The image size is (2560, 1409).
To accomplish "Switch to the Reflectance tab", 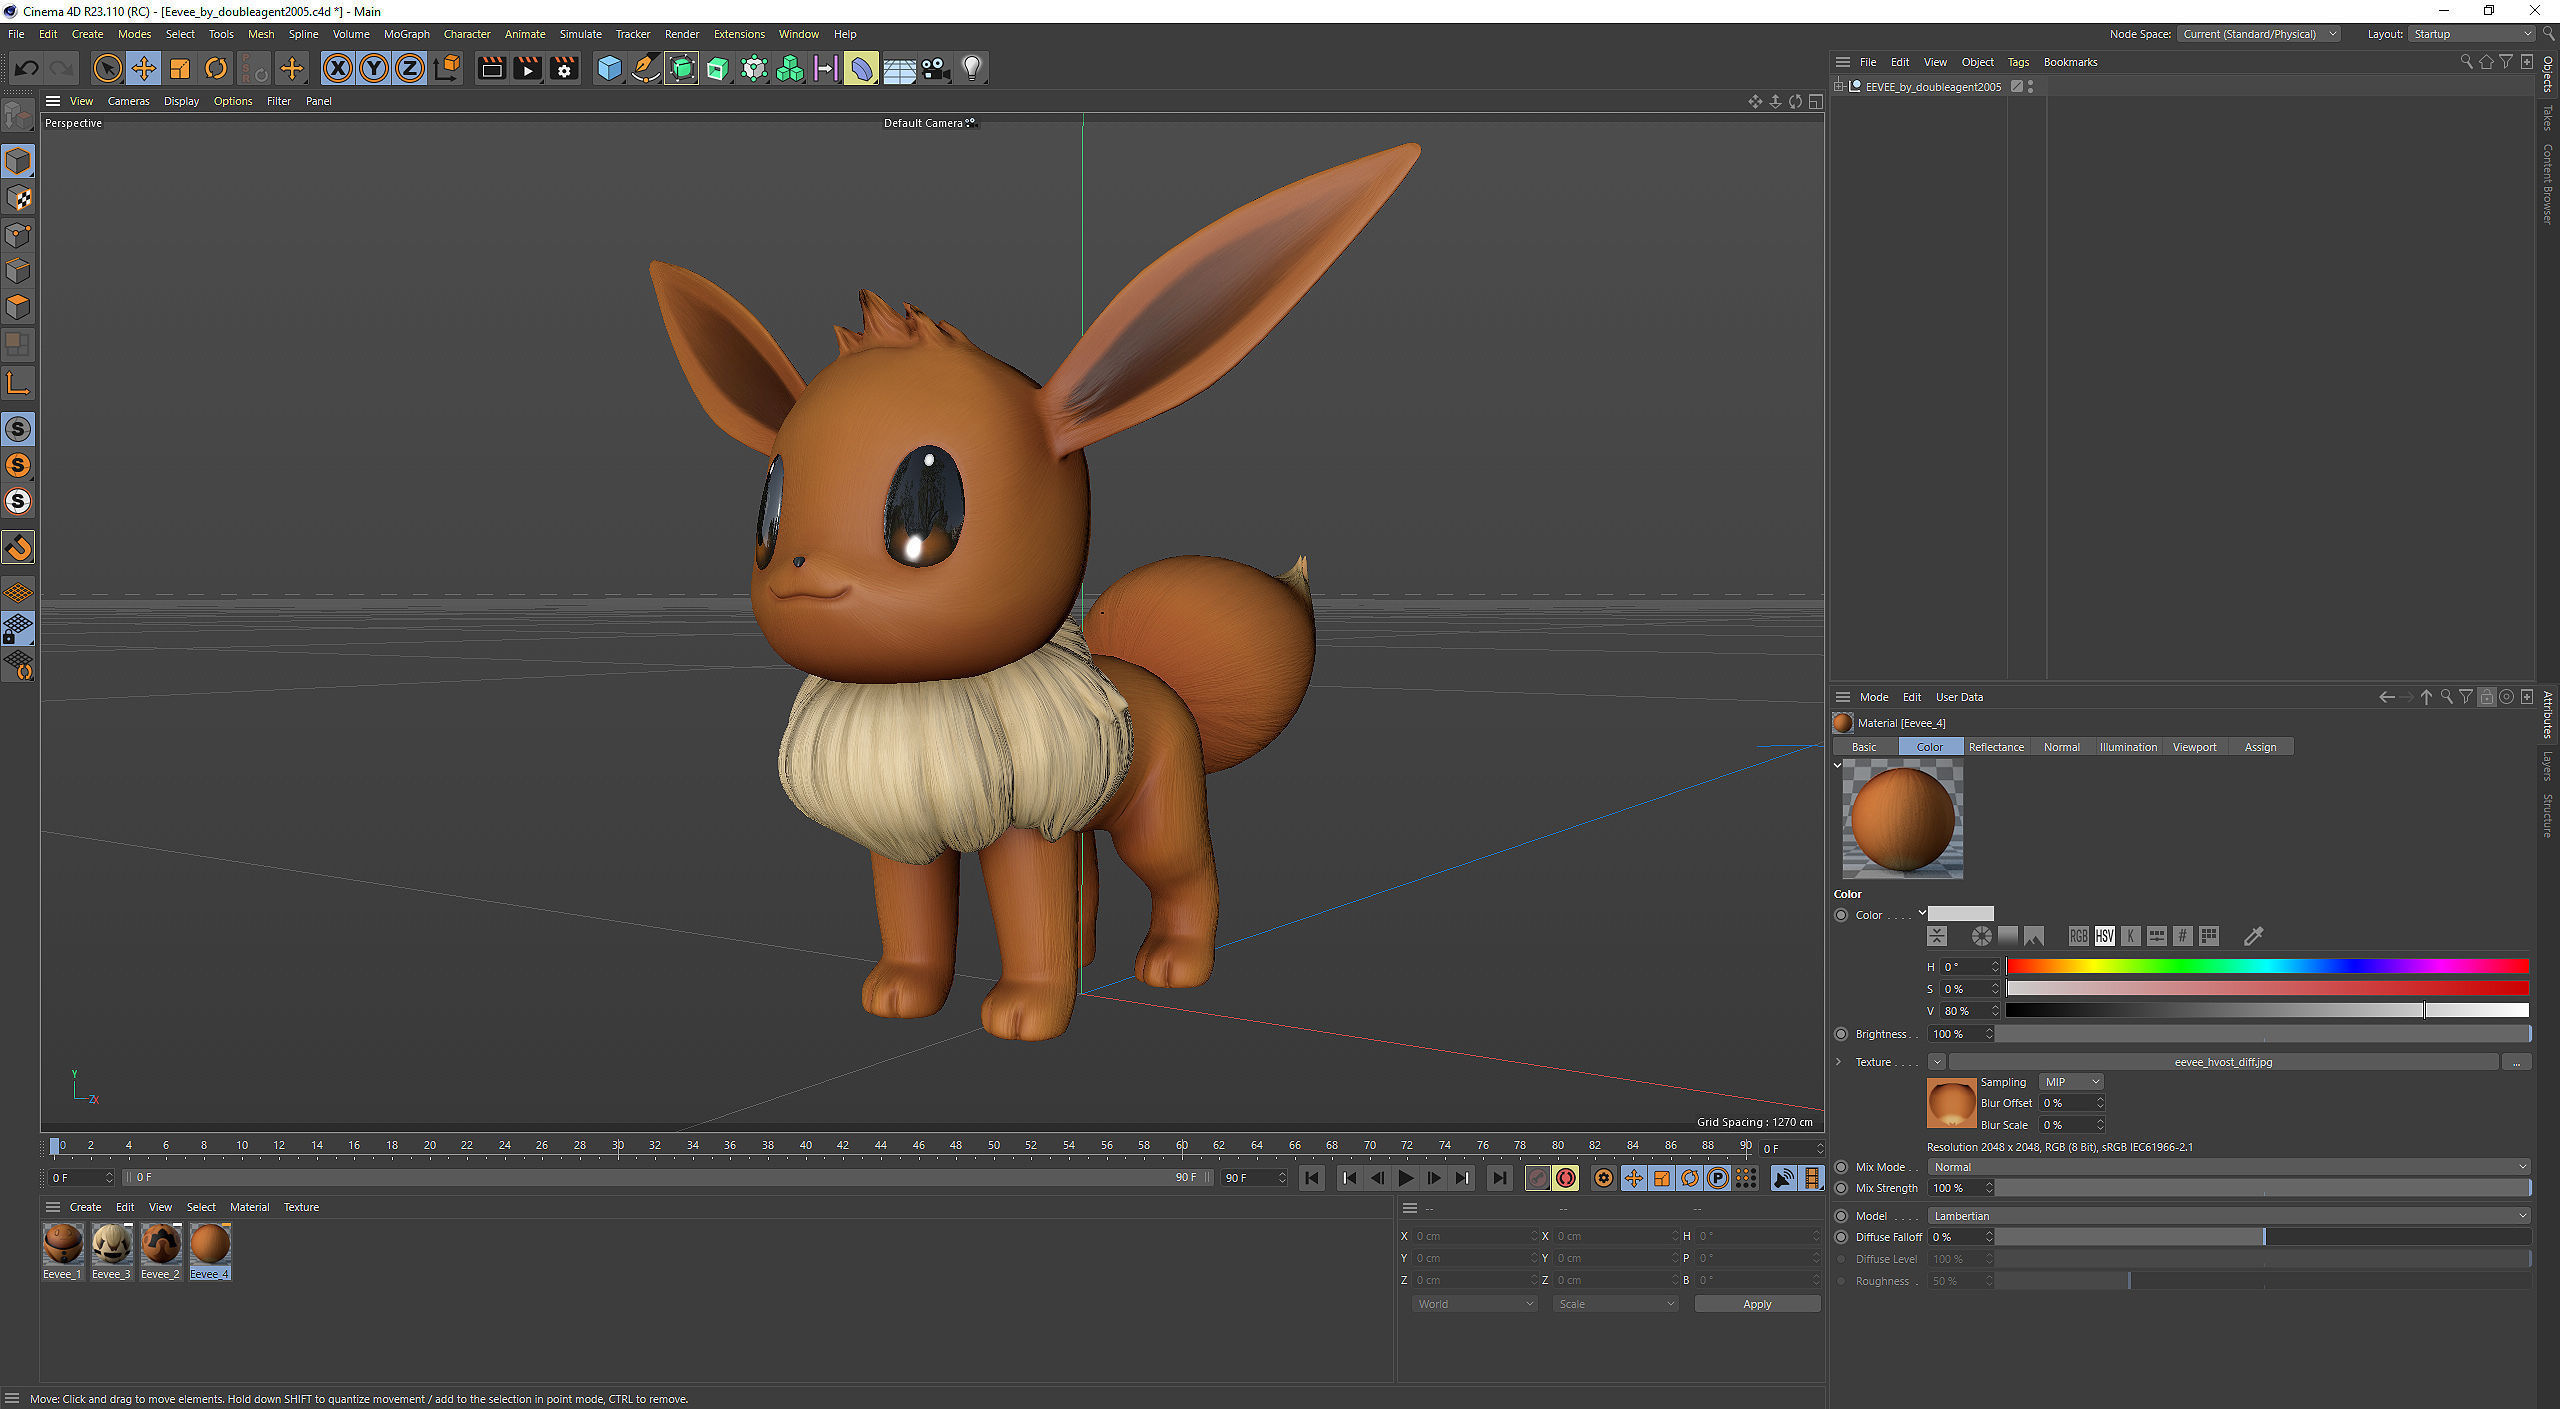I will point(1996,747).
